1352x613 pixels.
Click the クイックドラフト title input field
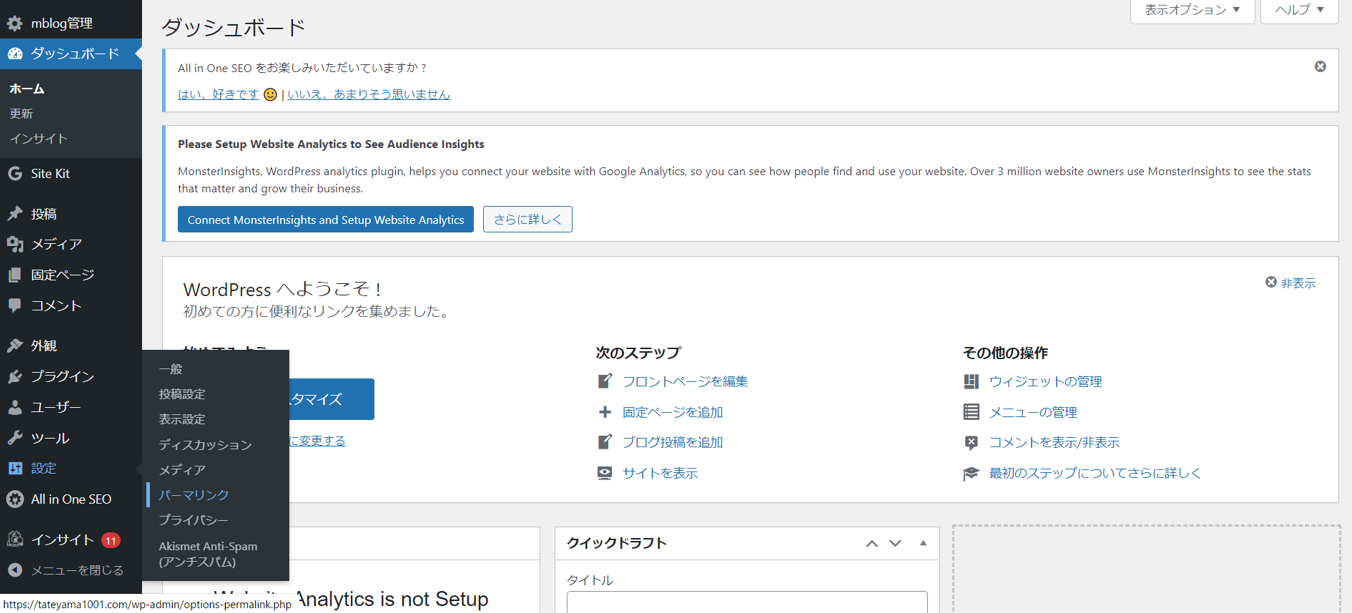(x=746, y=602)
